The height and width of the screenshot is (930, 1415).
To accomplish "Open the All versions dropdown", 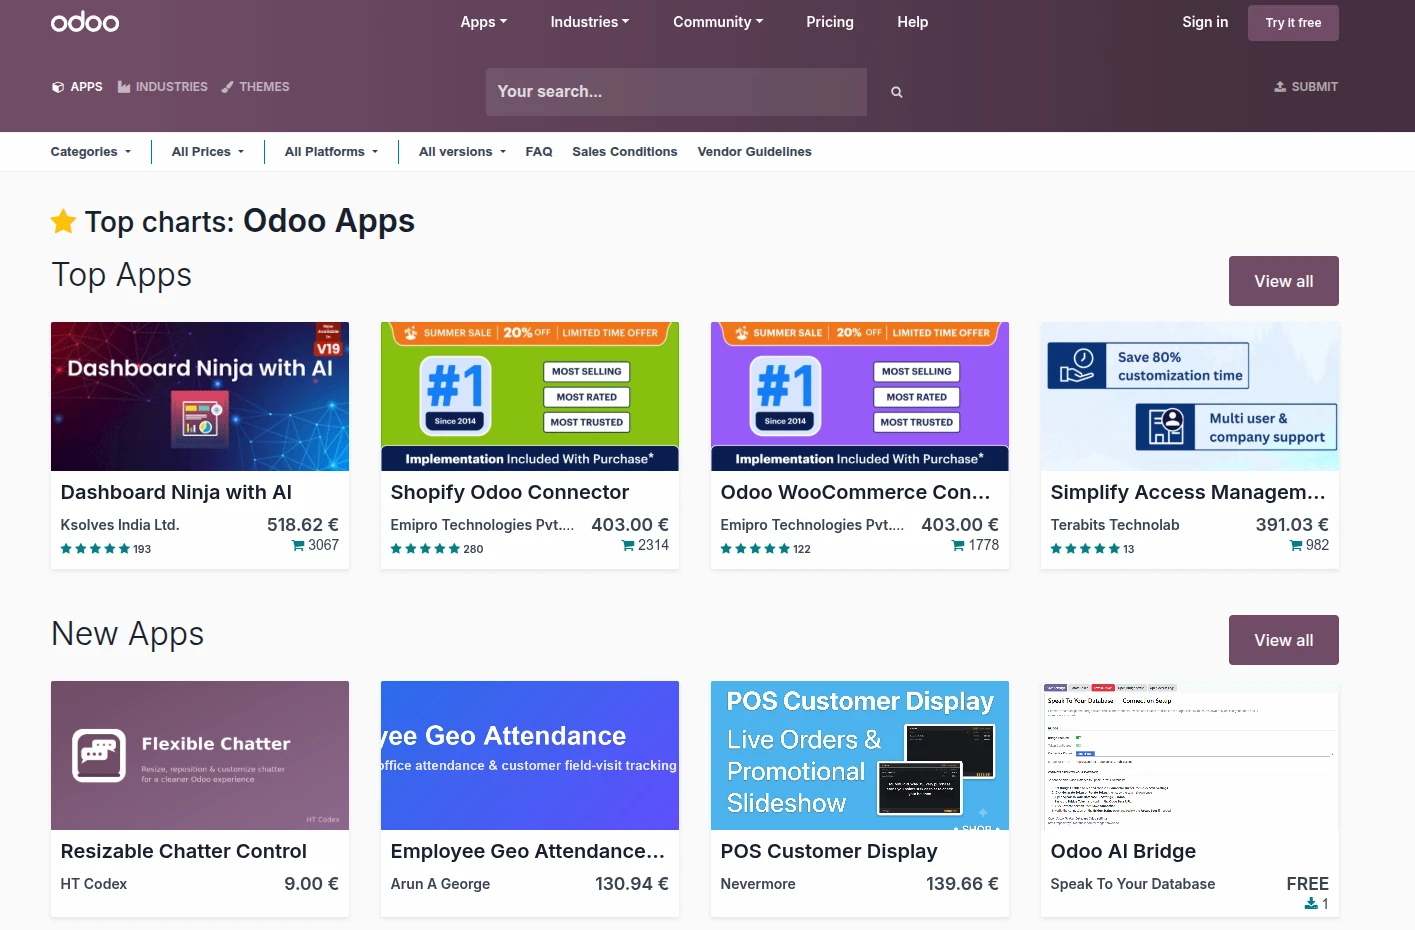I will point(462,152).
